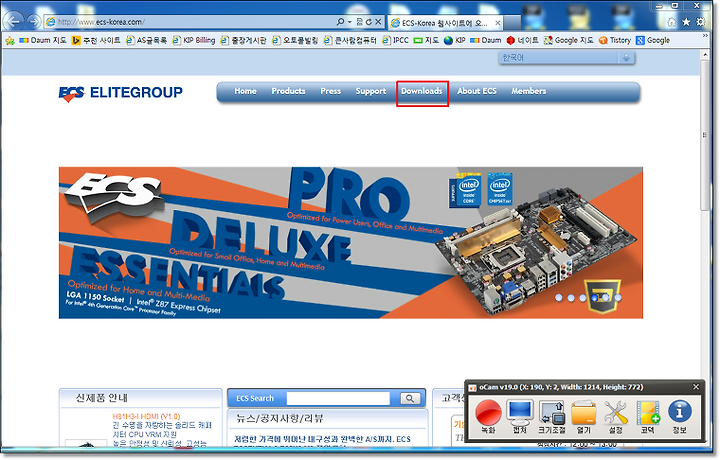Expand favorites bar overflow chevron

pos(705,35)
